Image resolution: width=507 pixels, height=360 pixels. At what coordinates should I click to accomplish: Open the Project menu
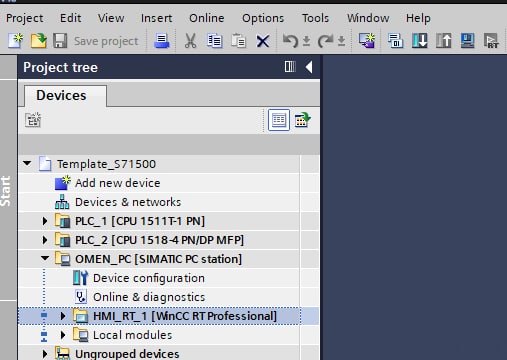click(x=25, y=18)
